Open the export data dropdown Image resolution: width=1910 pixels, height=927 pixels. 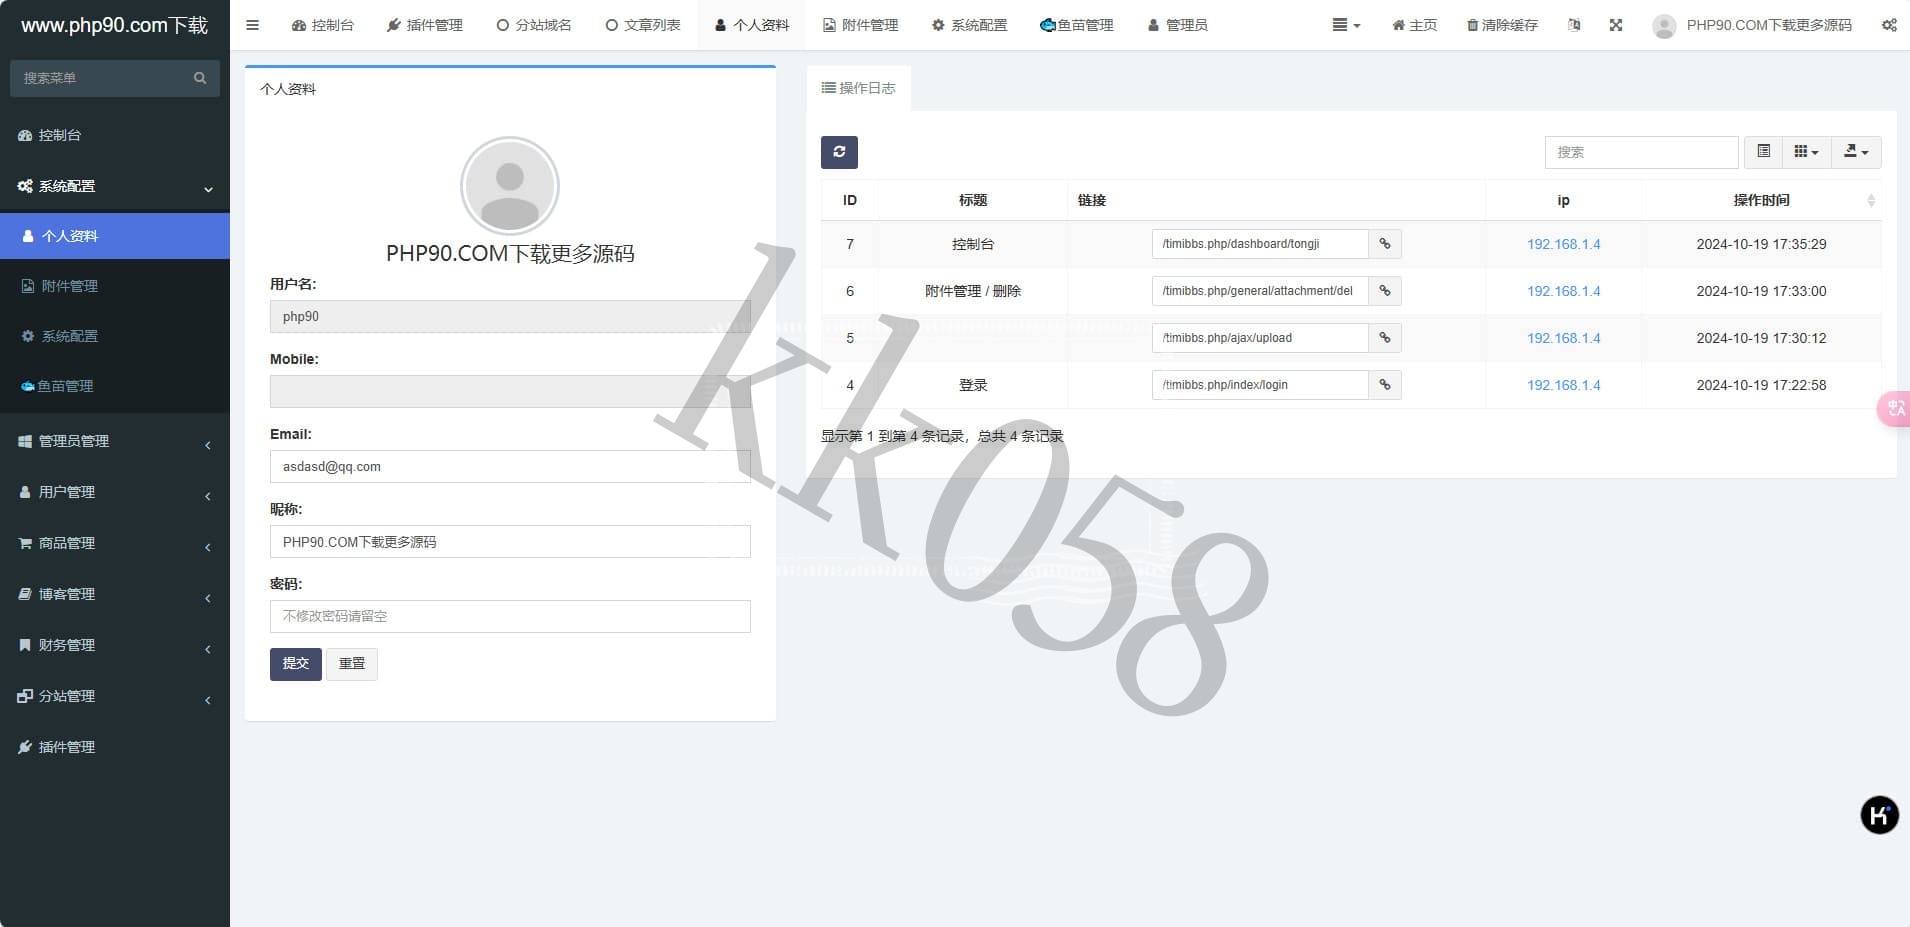click(1856, 152)
